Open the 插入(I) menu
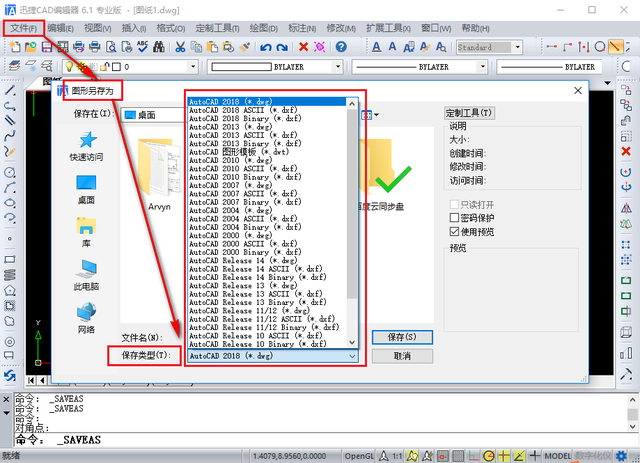Viewport: 640px width, 463px height. [x=134, y=28]
